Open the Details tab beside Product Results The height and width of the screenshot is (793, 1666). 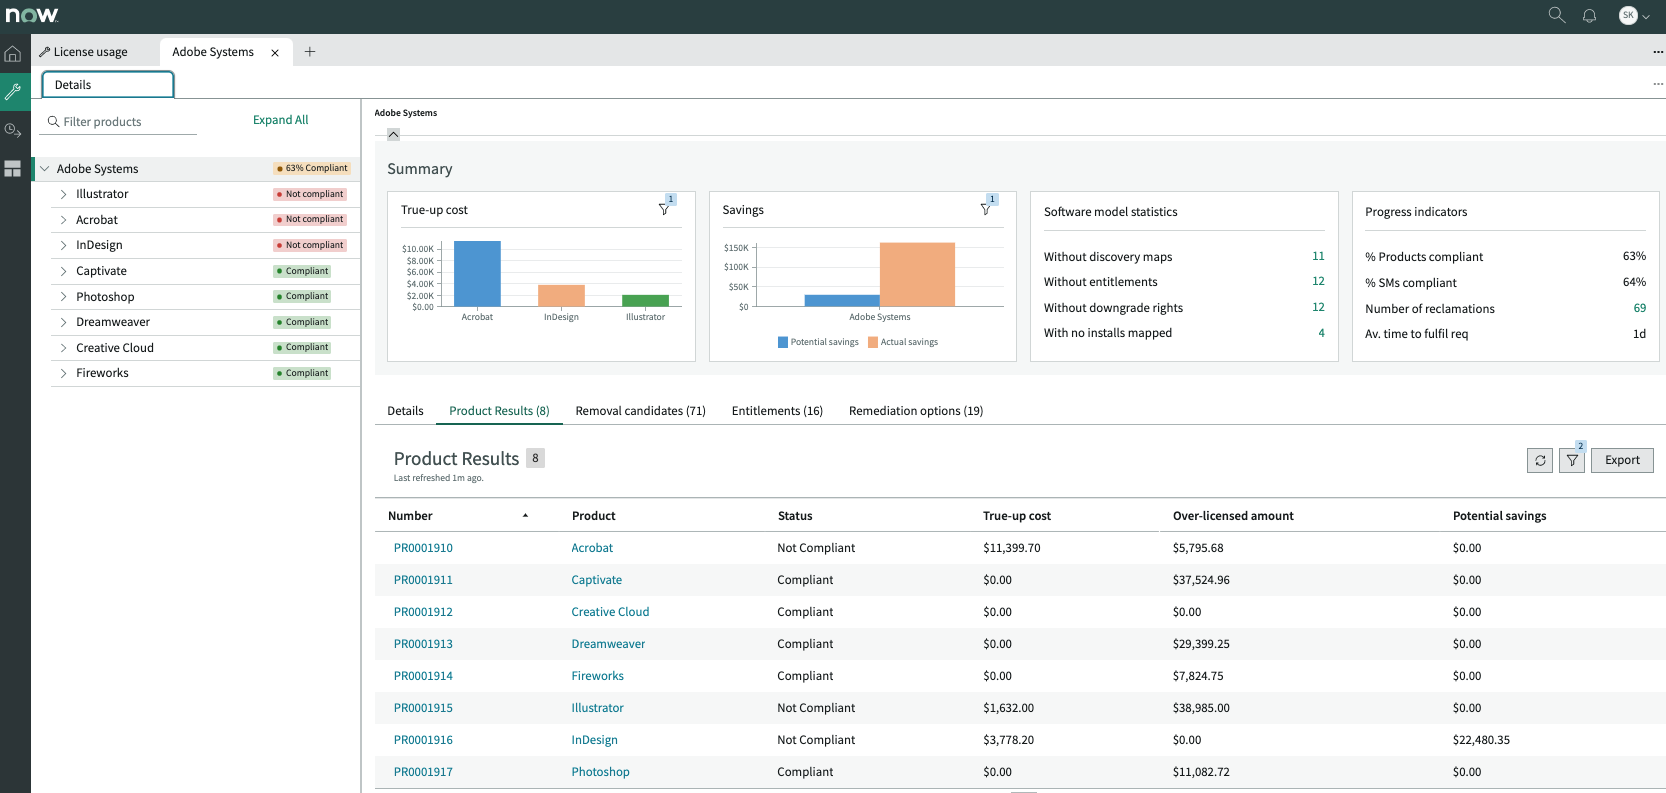pyautogui.click(x=405, y=411)
